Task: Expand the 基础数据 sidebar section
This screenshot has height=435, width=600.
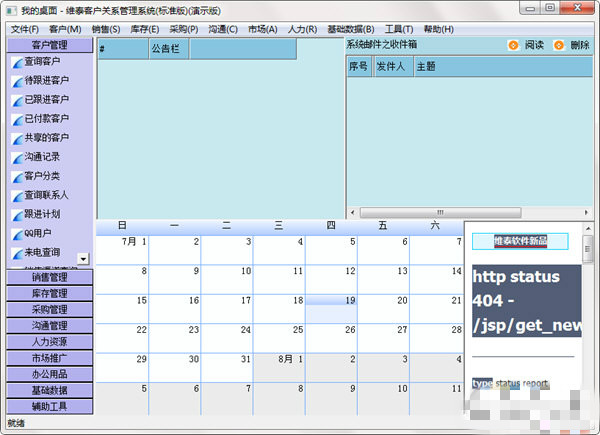Action: pos(50,390)
